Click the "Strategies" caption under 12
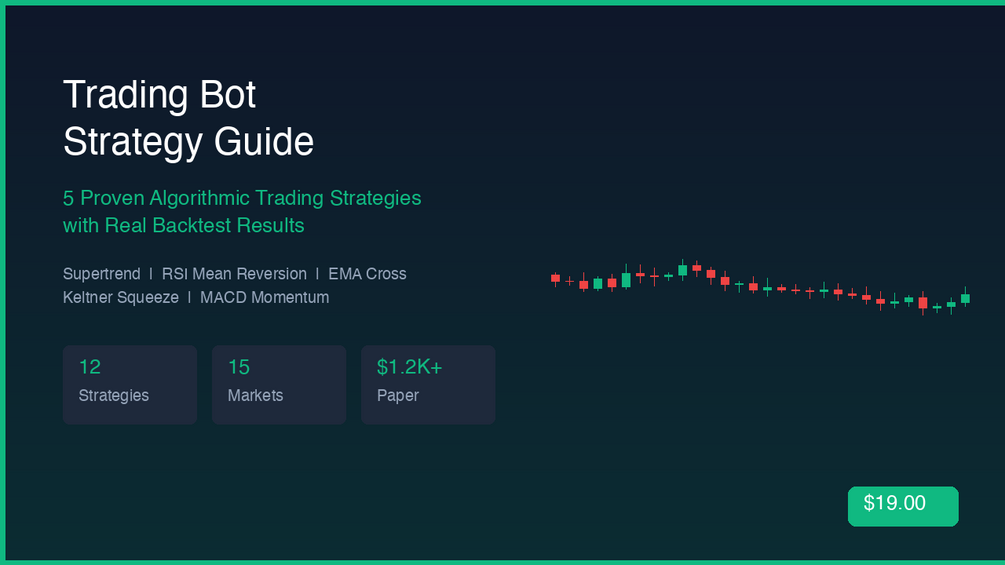The height and width of the screenshot is (565, 1005). (x=113, y=396)
